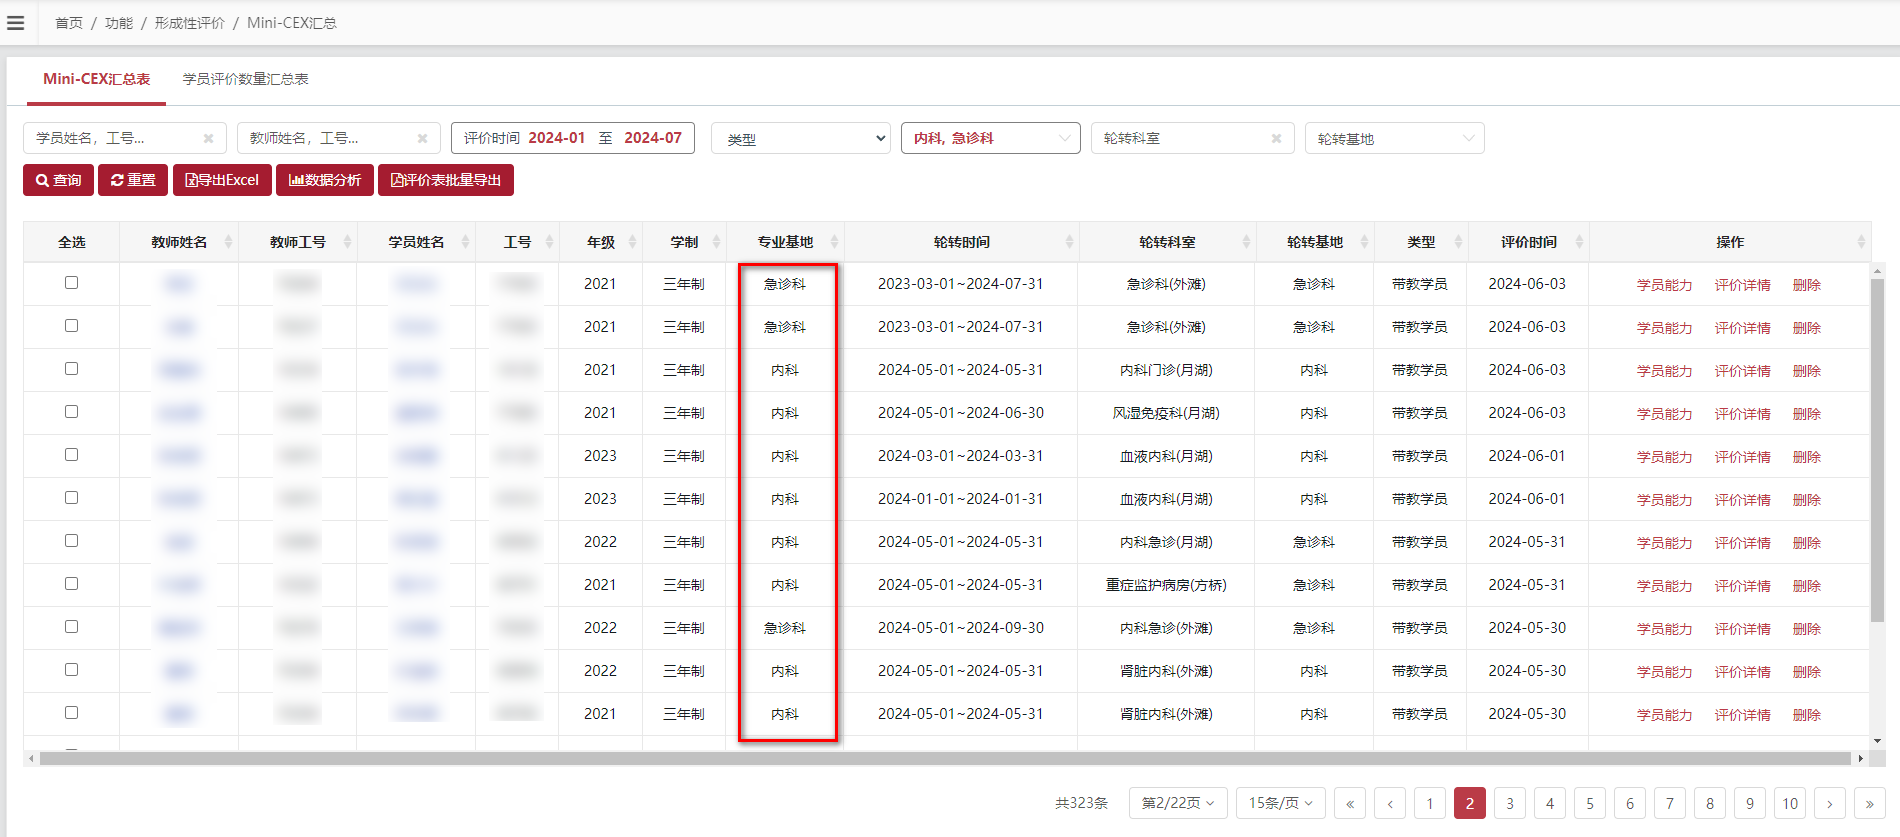Check the 风湿免疫科(月湖) row checkbox
Screen dimensions: 1900x837
coord(71,412)
